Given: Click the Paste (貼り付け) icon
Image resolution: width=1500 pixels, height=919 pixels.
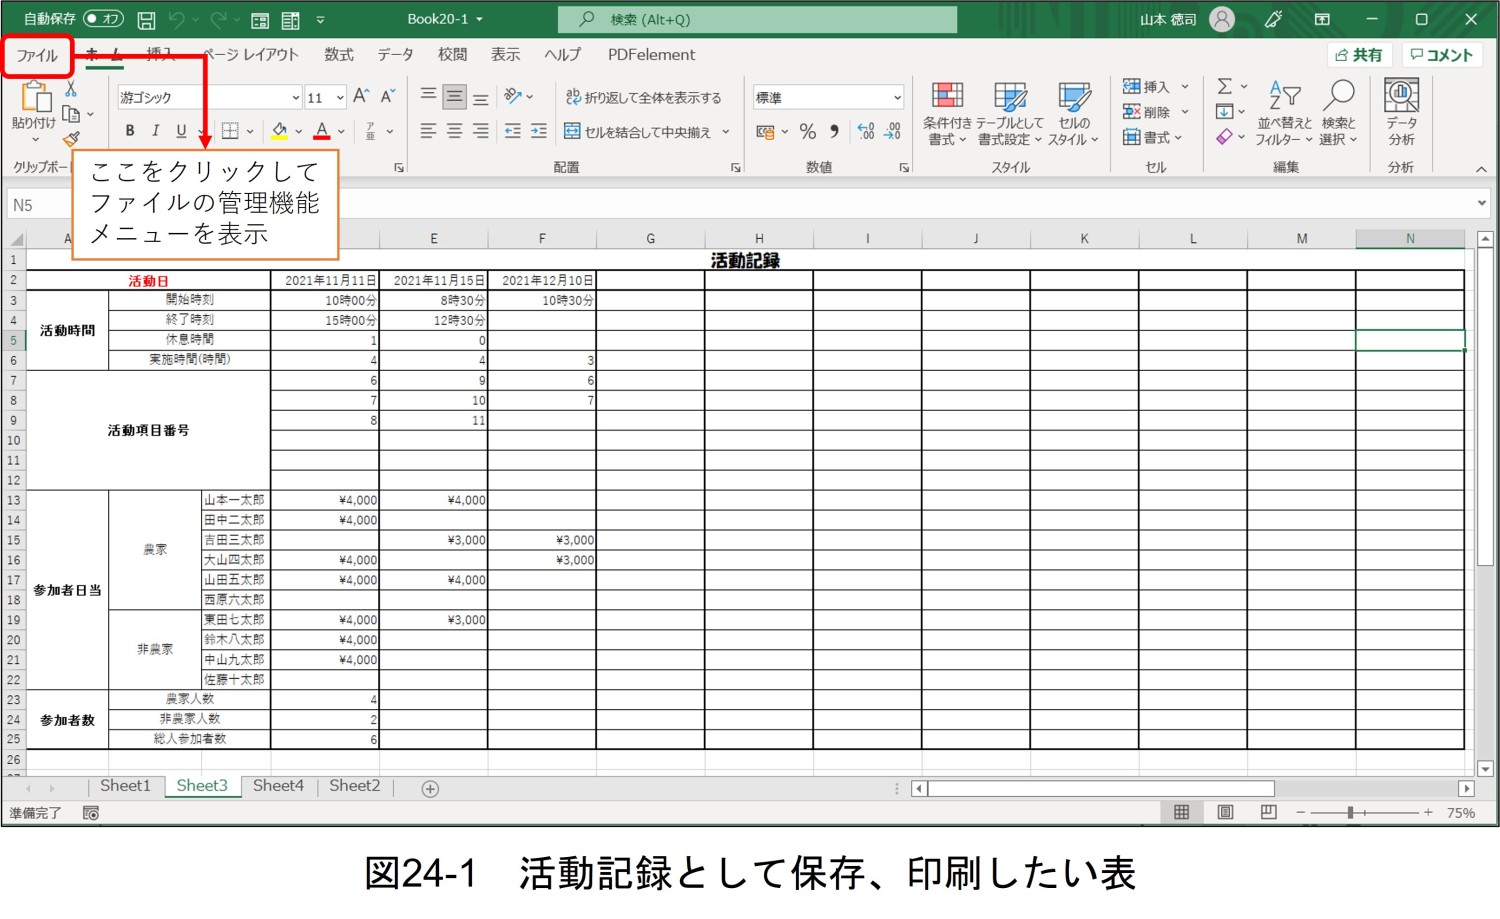Looking at the screenshot, I should click(x=35, y=97).
